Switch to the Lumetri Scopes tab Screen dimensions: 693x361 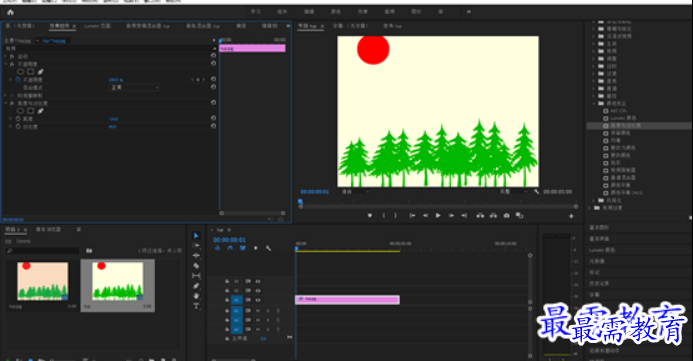pyautogui.click(x=97, y=26)
